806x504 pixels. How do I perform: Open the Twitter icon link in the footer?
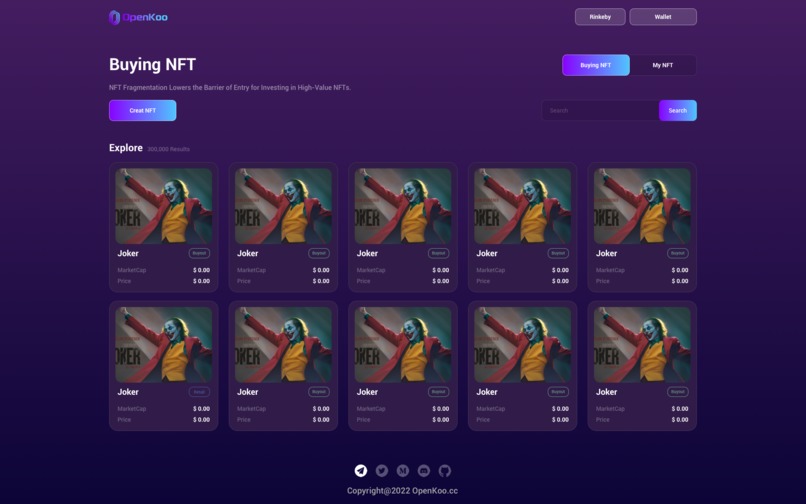[382, 471]
